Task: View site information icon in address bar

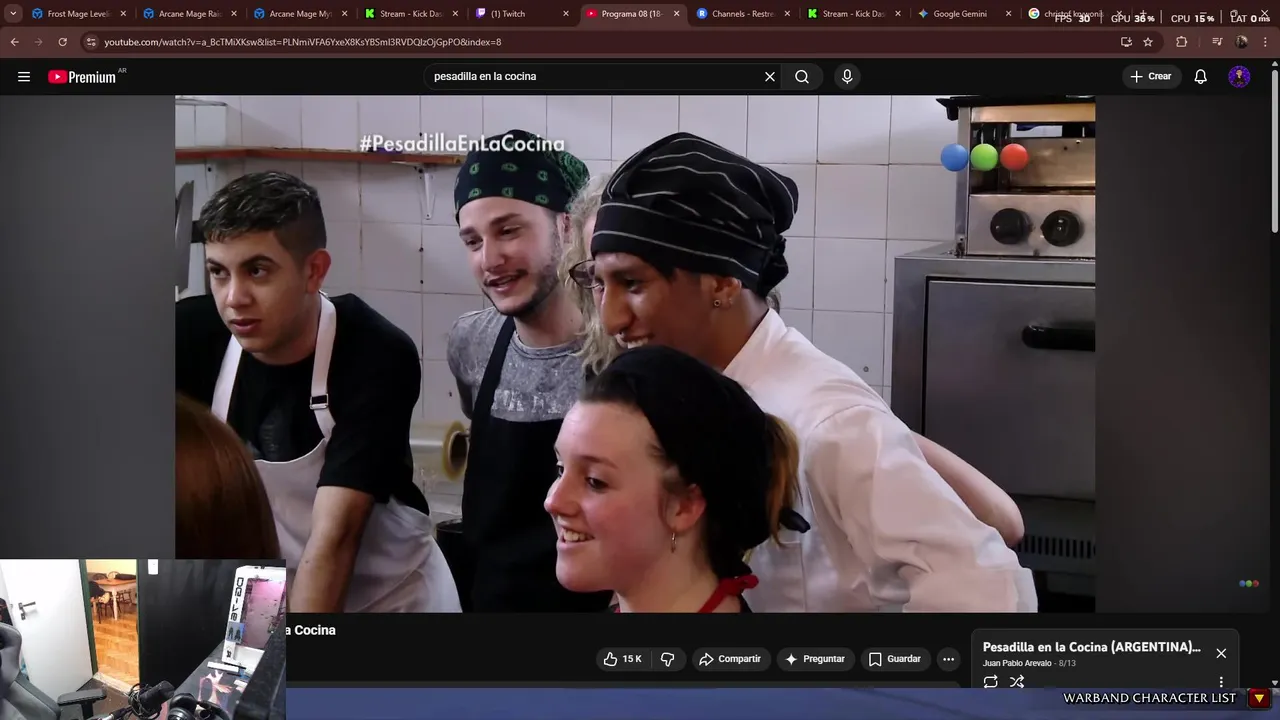Action: click(x=91, y=42)
